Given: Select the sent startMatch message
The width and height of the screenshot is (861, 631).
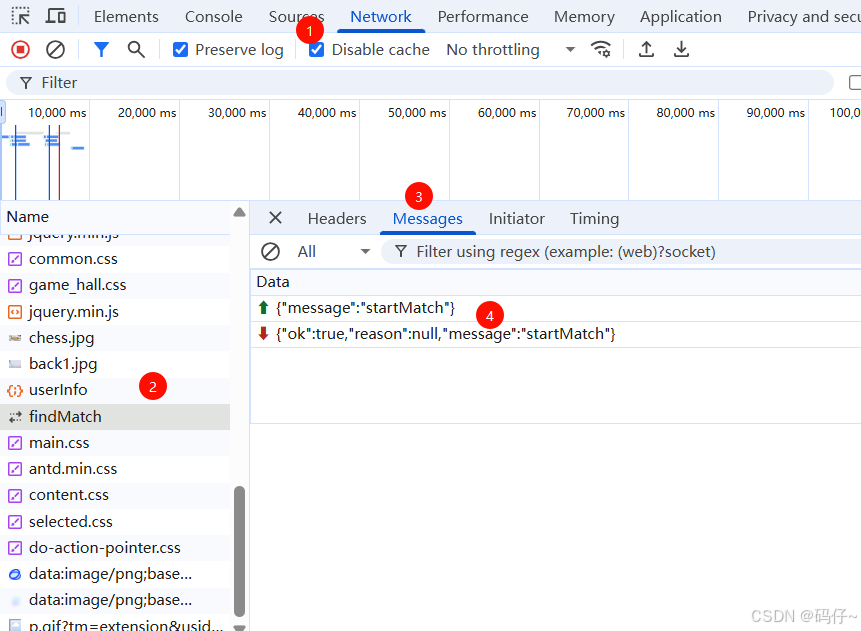Looking at the screenshot, I should 556,308.
